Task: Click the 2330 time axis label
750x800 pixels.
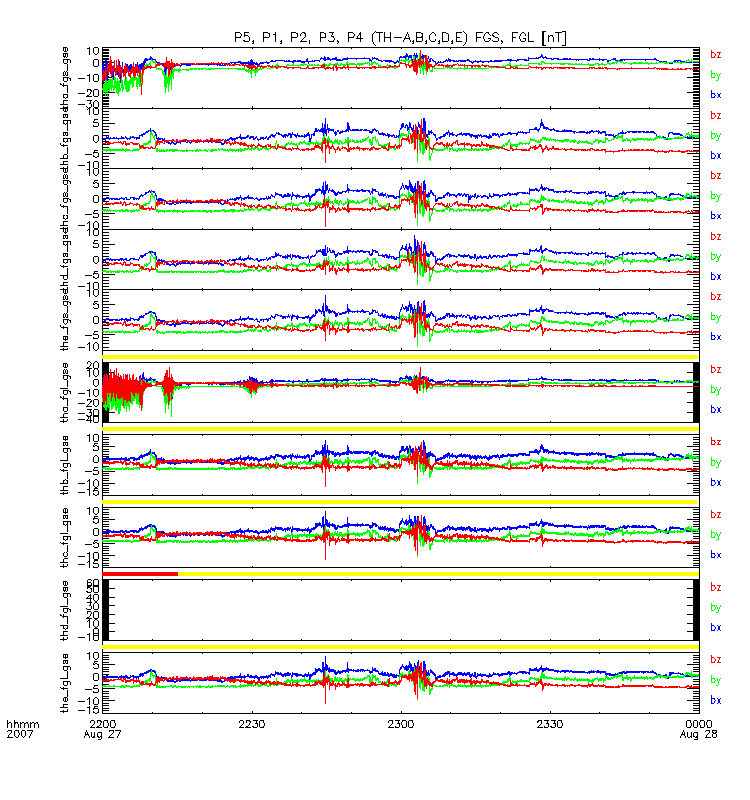Action: click(x=549, y=724)
